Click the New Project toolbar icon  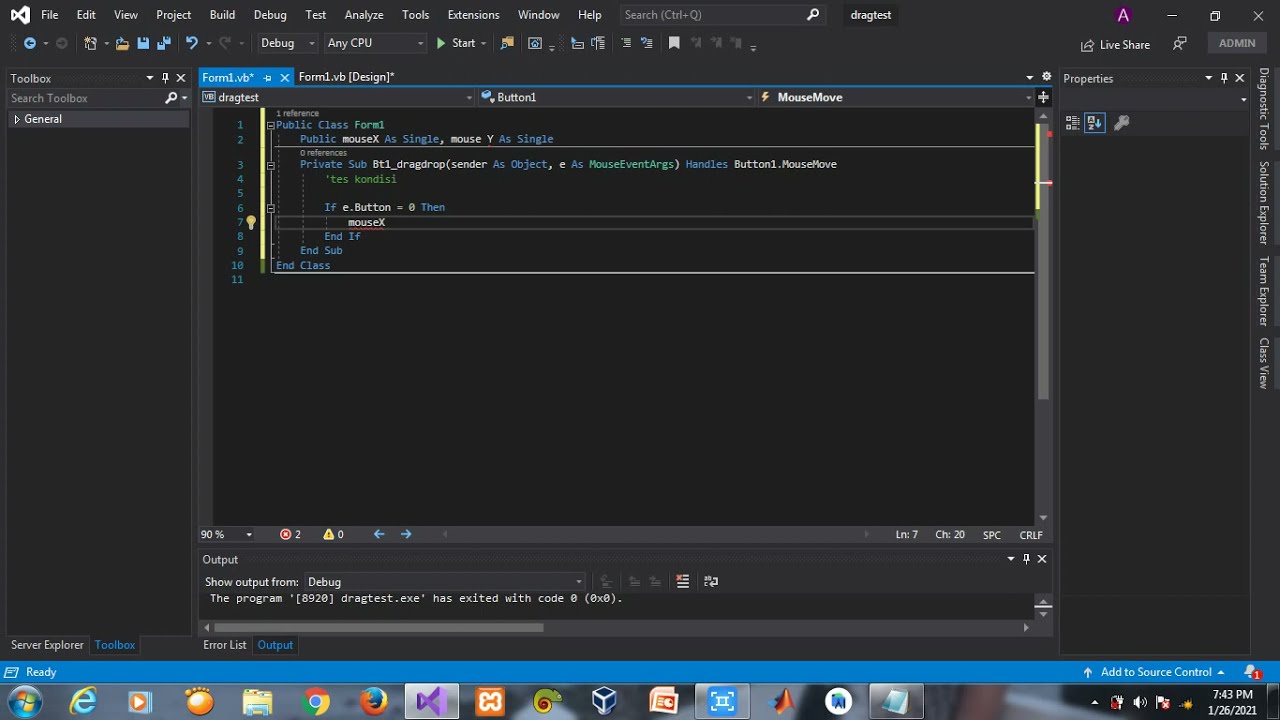tap(90, 43)
